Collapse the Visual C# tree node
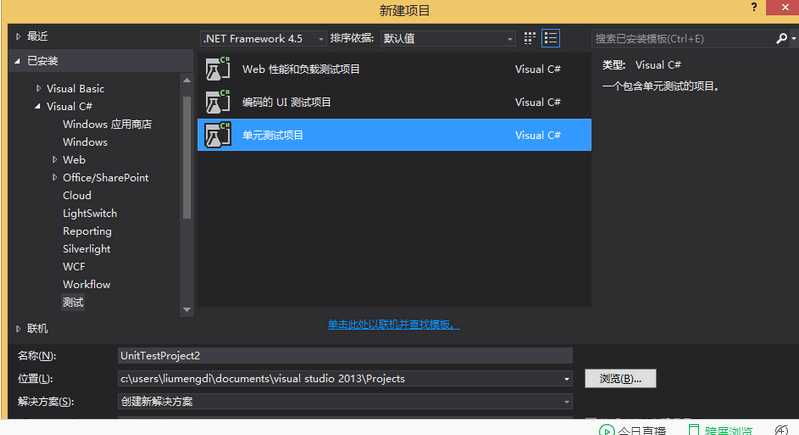The width and height of the screenshot is (799, 435). pos(38,106)
